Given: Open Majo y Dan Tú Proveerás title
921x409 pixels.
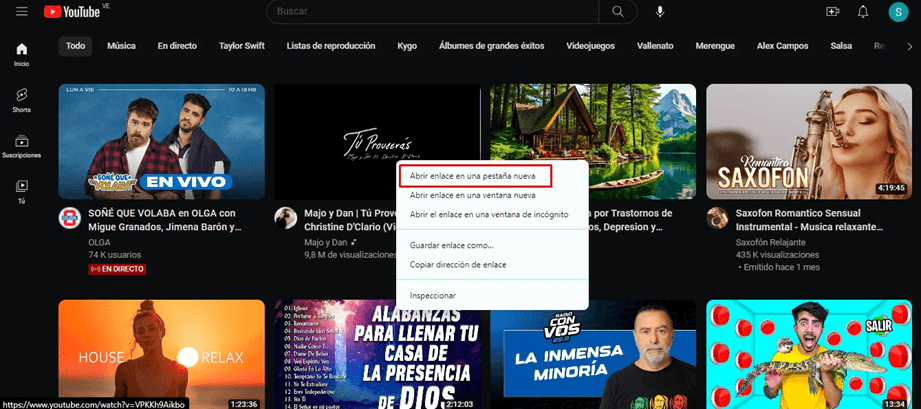Looking at the screenshot, I should pos(350,220).
